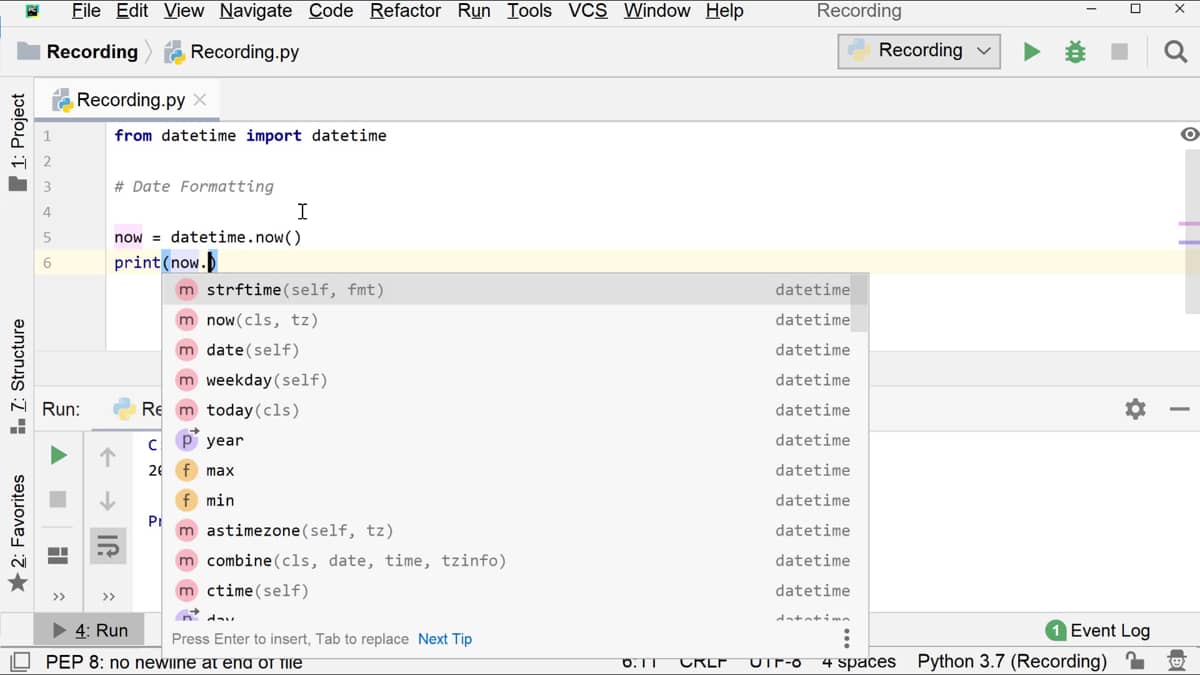Open the Window menu
This screenshot has height=675, width=1200.
tap(657, 11)
